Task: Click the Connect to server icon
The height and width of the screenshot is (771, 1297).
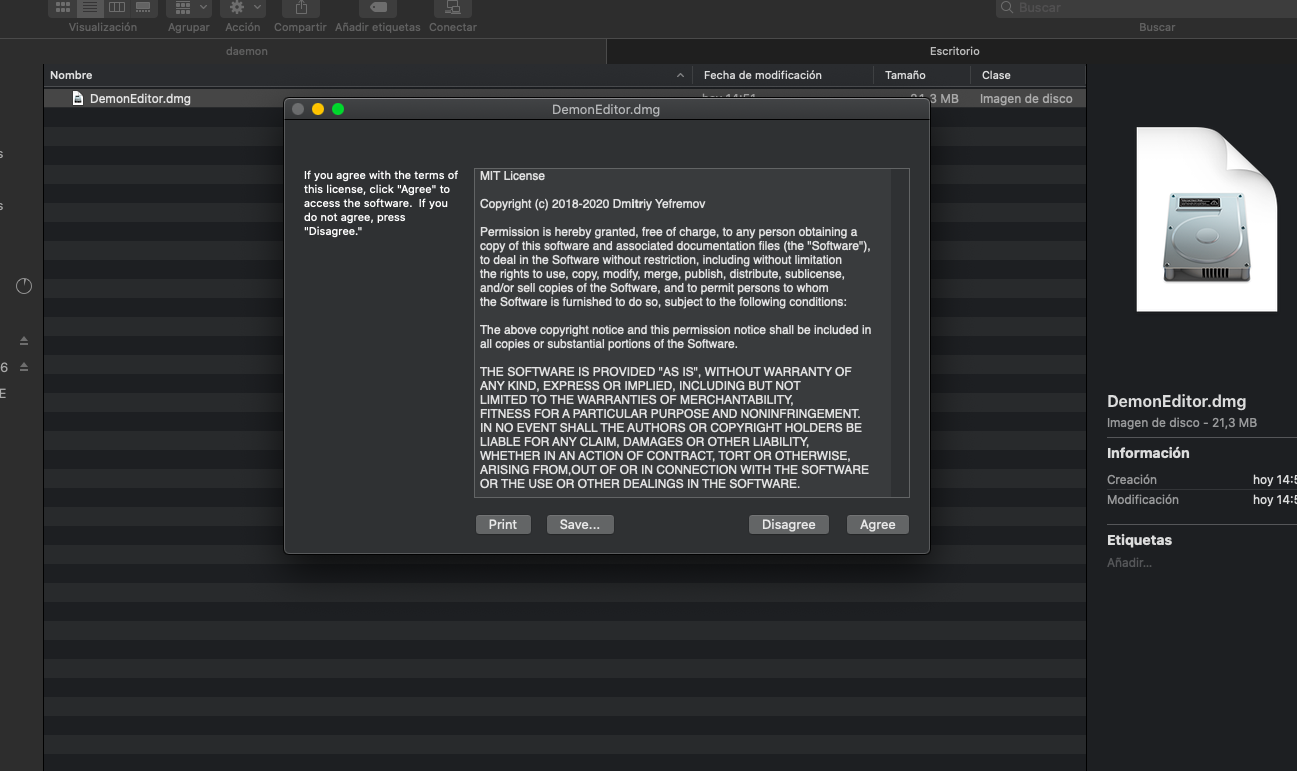Action: (x=452, y=7)
